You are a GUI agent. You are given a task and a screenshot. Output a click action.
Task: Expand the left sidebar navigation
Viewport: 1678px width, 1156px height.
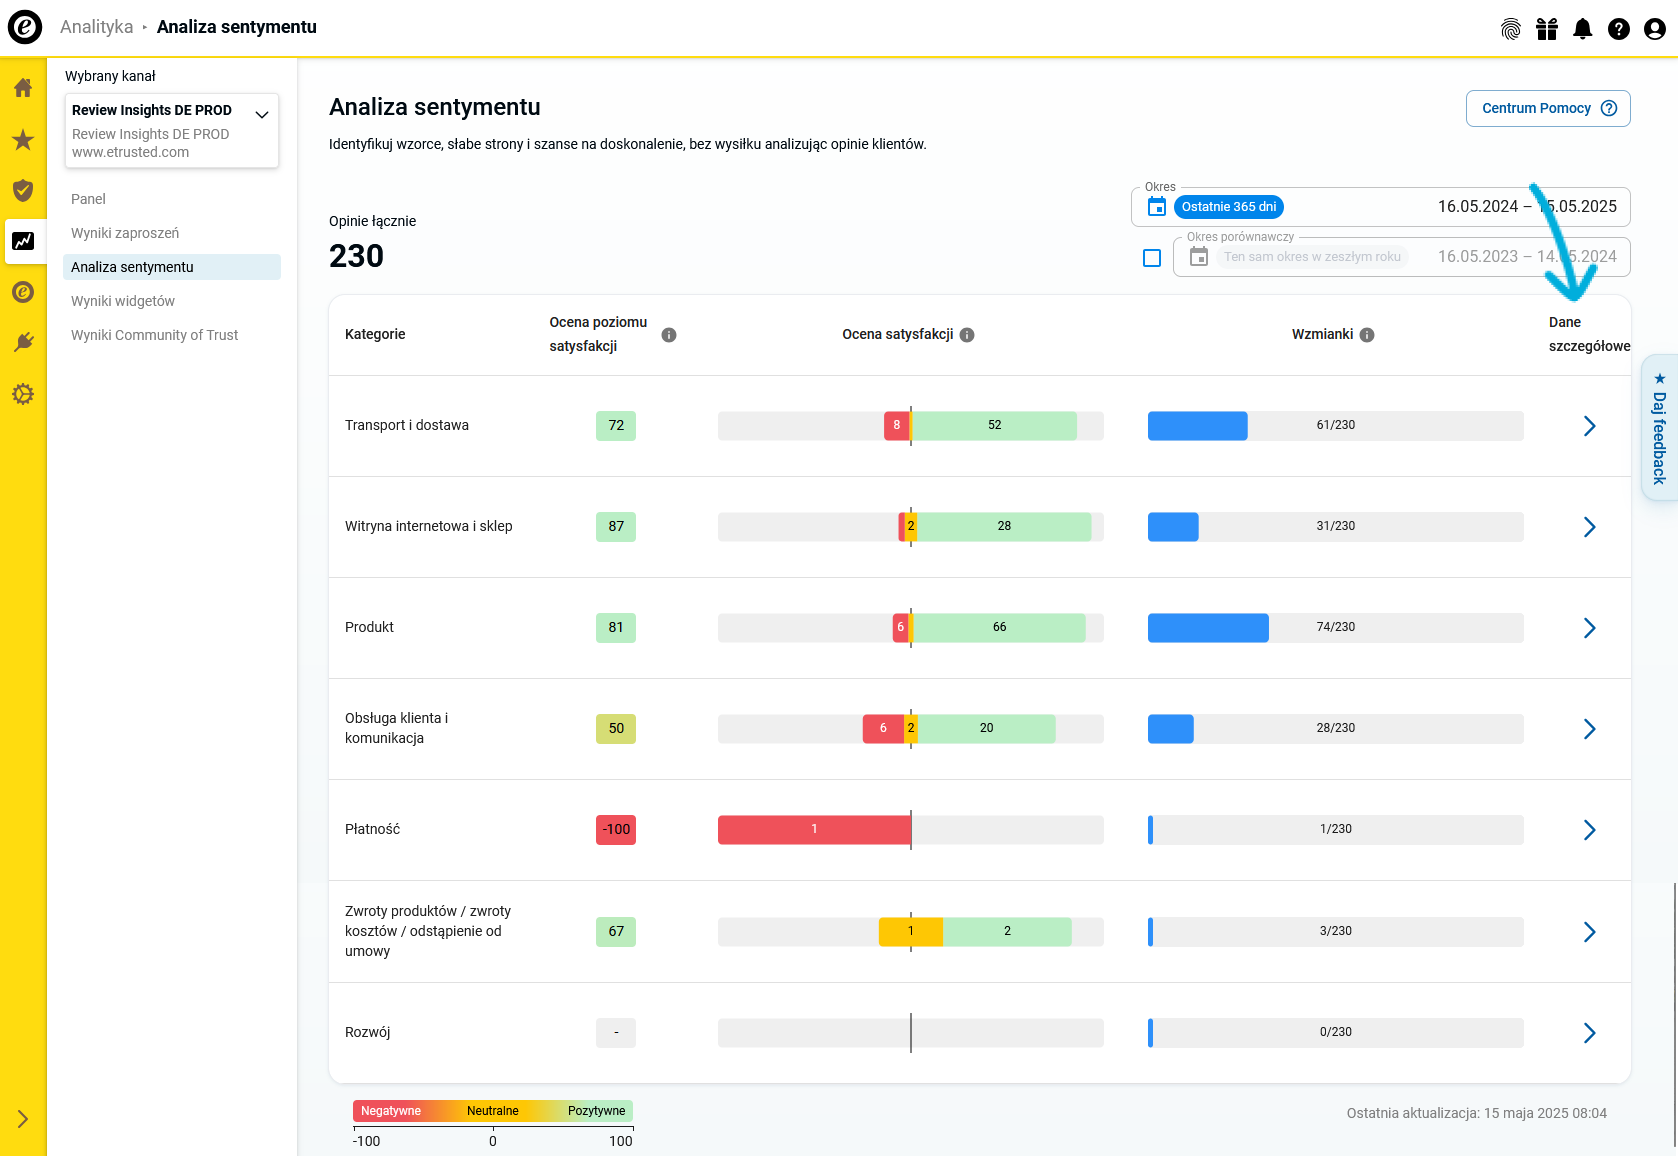point(23,1119)
